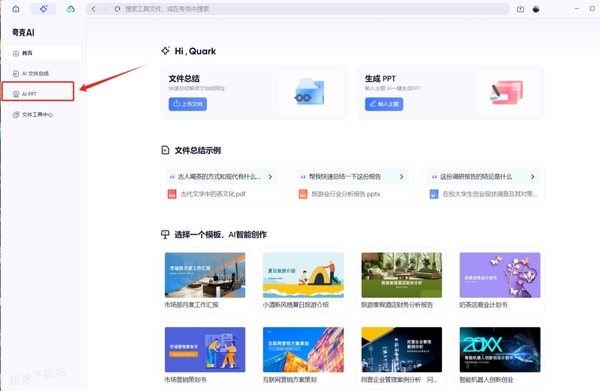
Task: Select the 智能机器人创新创业 template thumbnail
Action: [500, 349]
